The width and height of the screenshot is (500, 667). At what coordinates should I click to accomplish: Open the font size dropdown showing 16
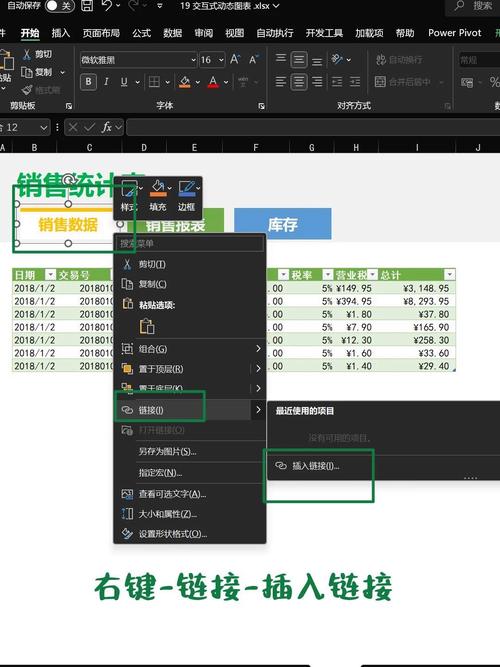221,60
